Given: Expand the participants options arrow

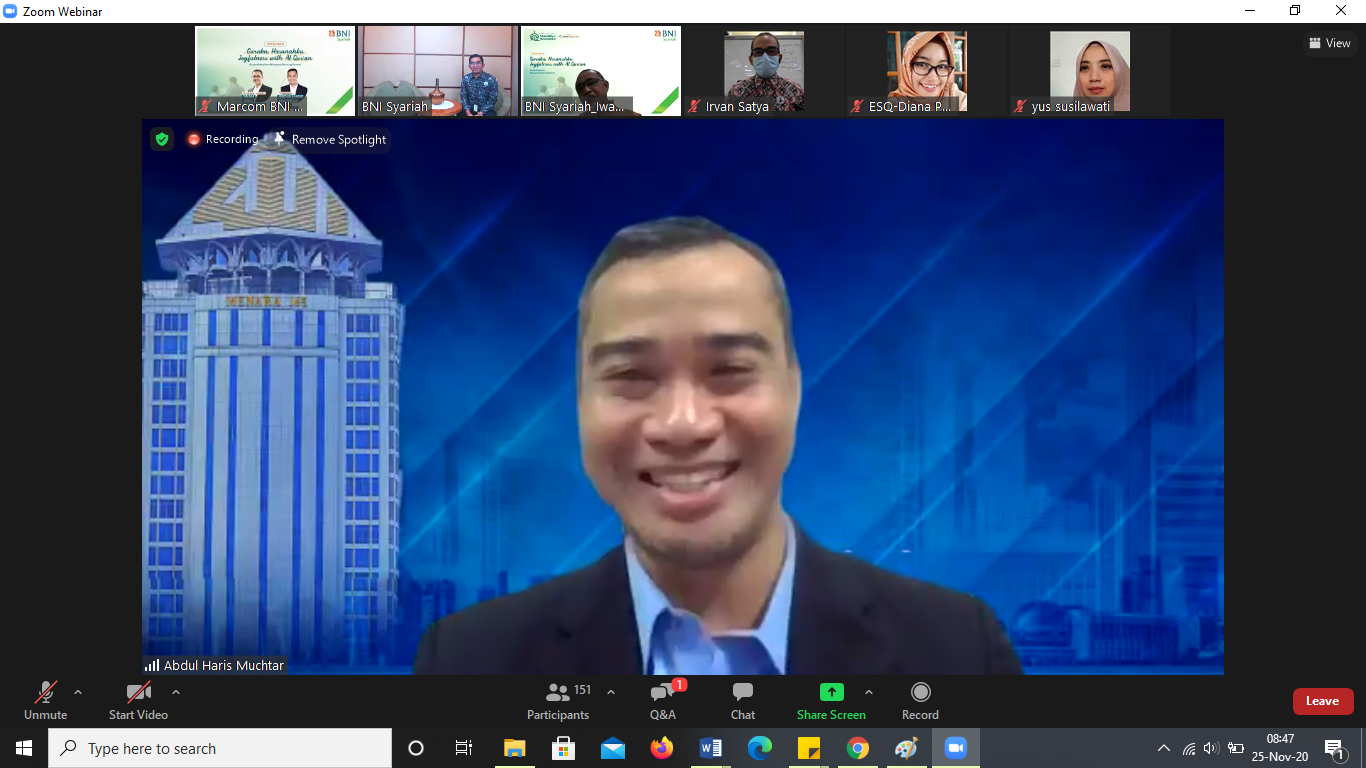Looking at the screenshot, I should 611,692.
